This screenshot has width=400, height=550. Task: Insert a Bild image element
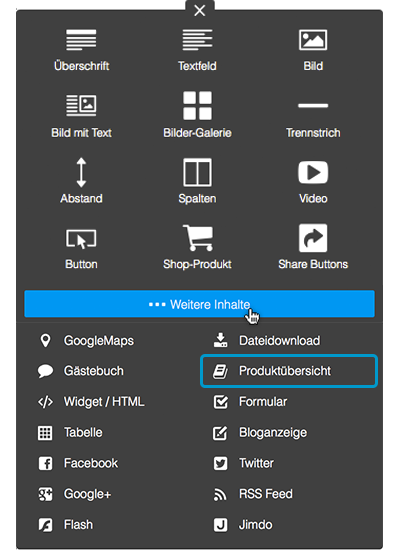coord(313,50)
